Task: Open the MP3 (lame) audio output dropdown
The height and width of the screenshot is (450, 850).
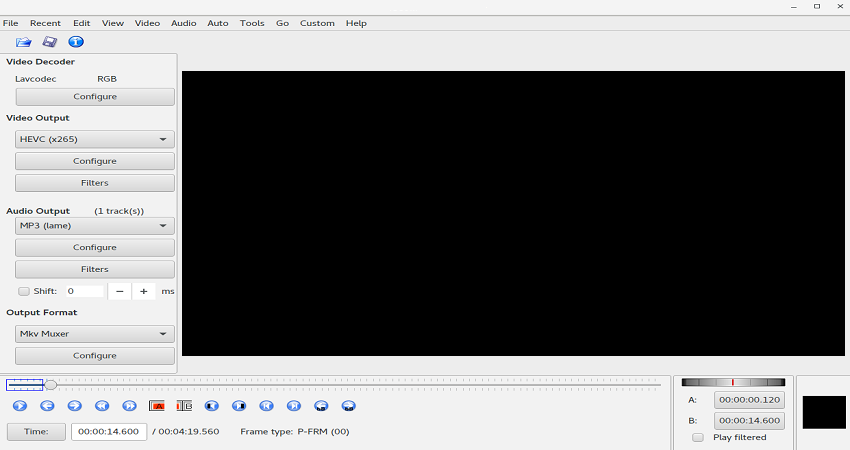Action: (x=95, y=226)
